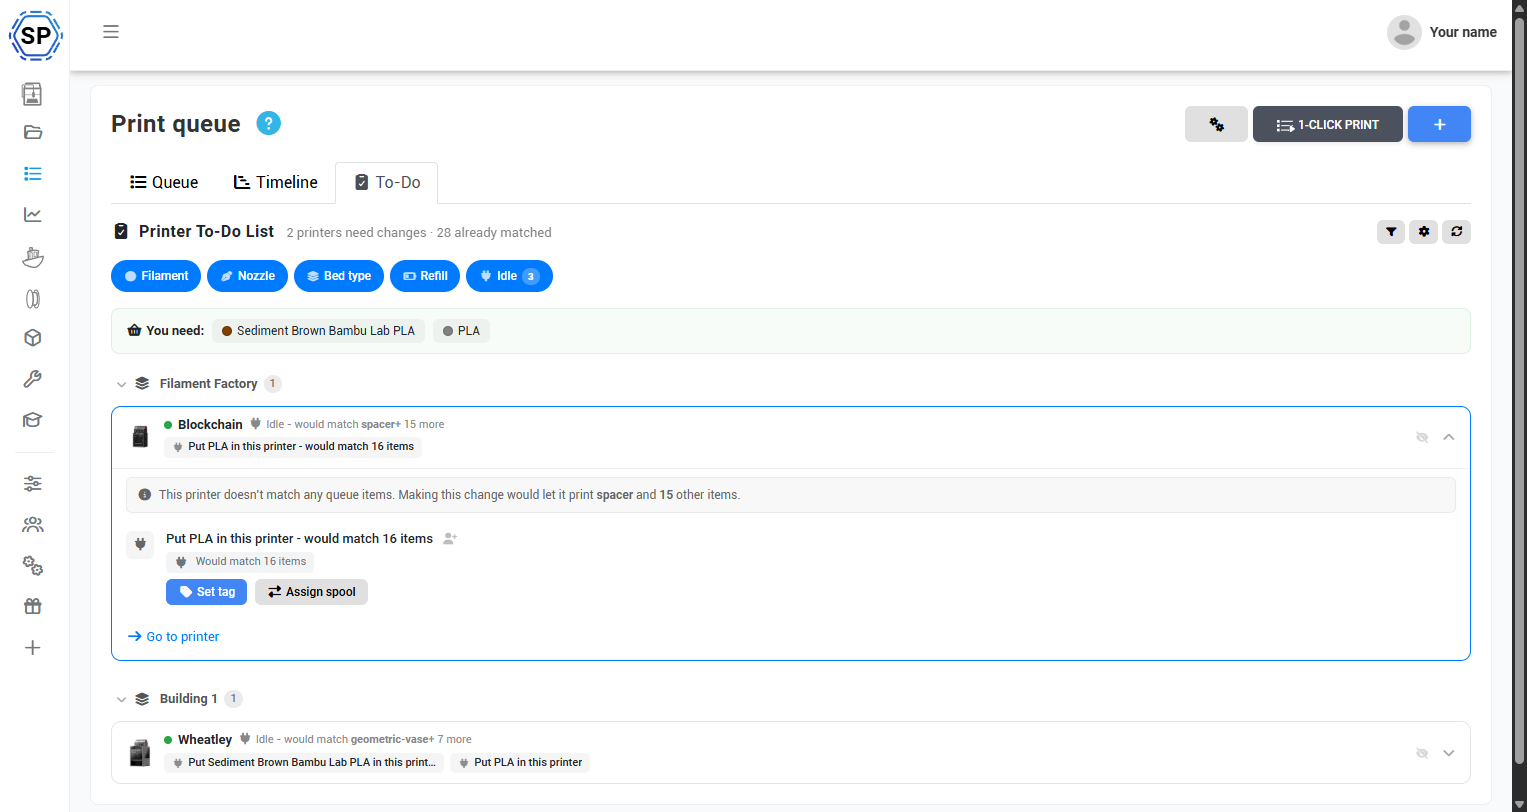This screenshot has height=812, width=1527.
Task: Open the wrench maintenance sidebar icon
Action: pyautogui.click(x=32, y=379)
